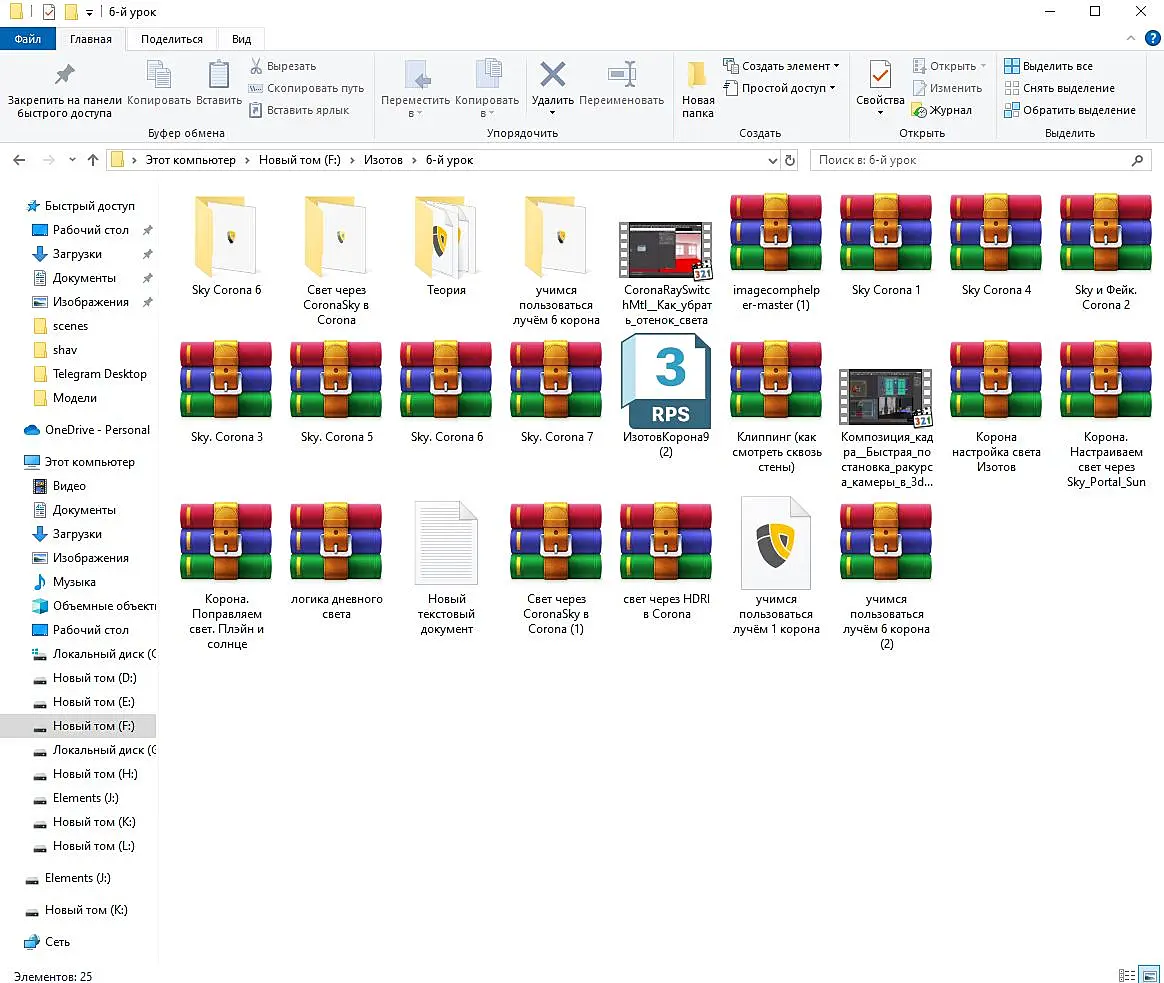The height and width of the screenshot is (983, 1164).
Task: Select ИзотовКорона9 (2) RPS file
Action: click(666, 395)
